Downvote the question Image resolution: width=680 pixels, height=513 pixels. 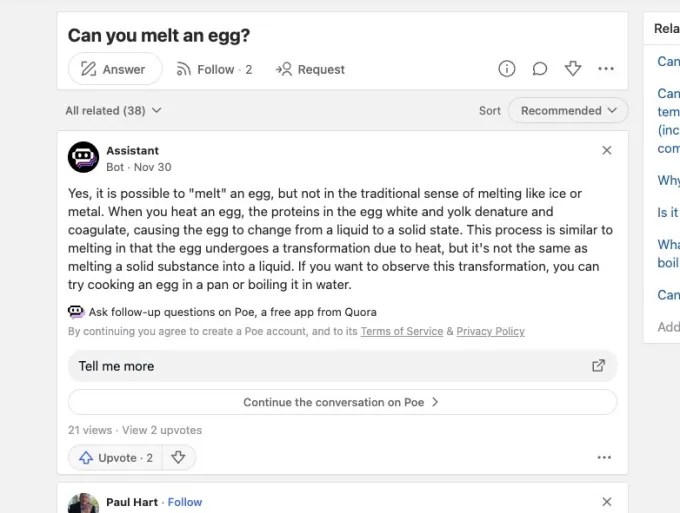pos(573,69)
